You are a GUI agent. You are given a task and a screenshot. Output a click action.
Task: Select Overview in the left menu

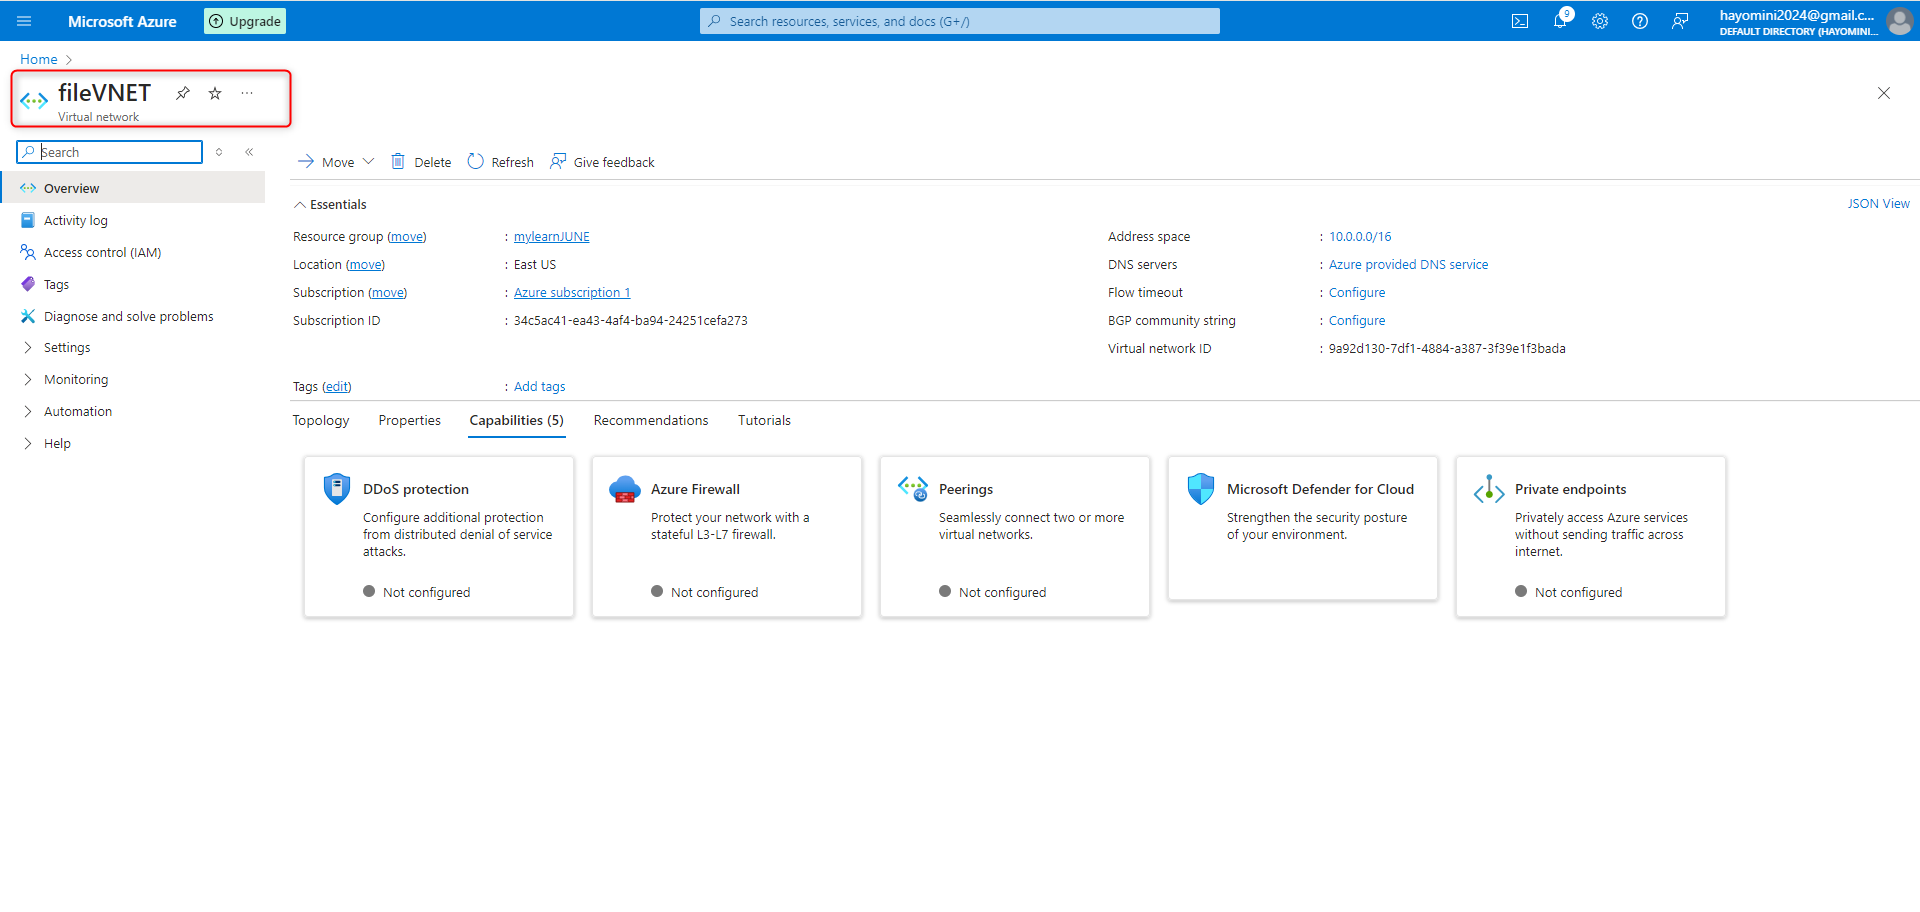coord(133,188)
